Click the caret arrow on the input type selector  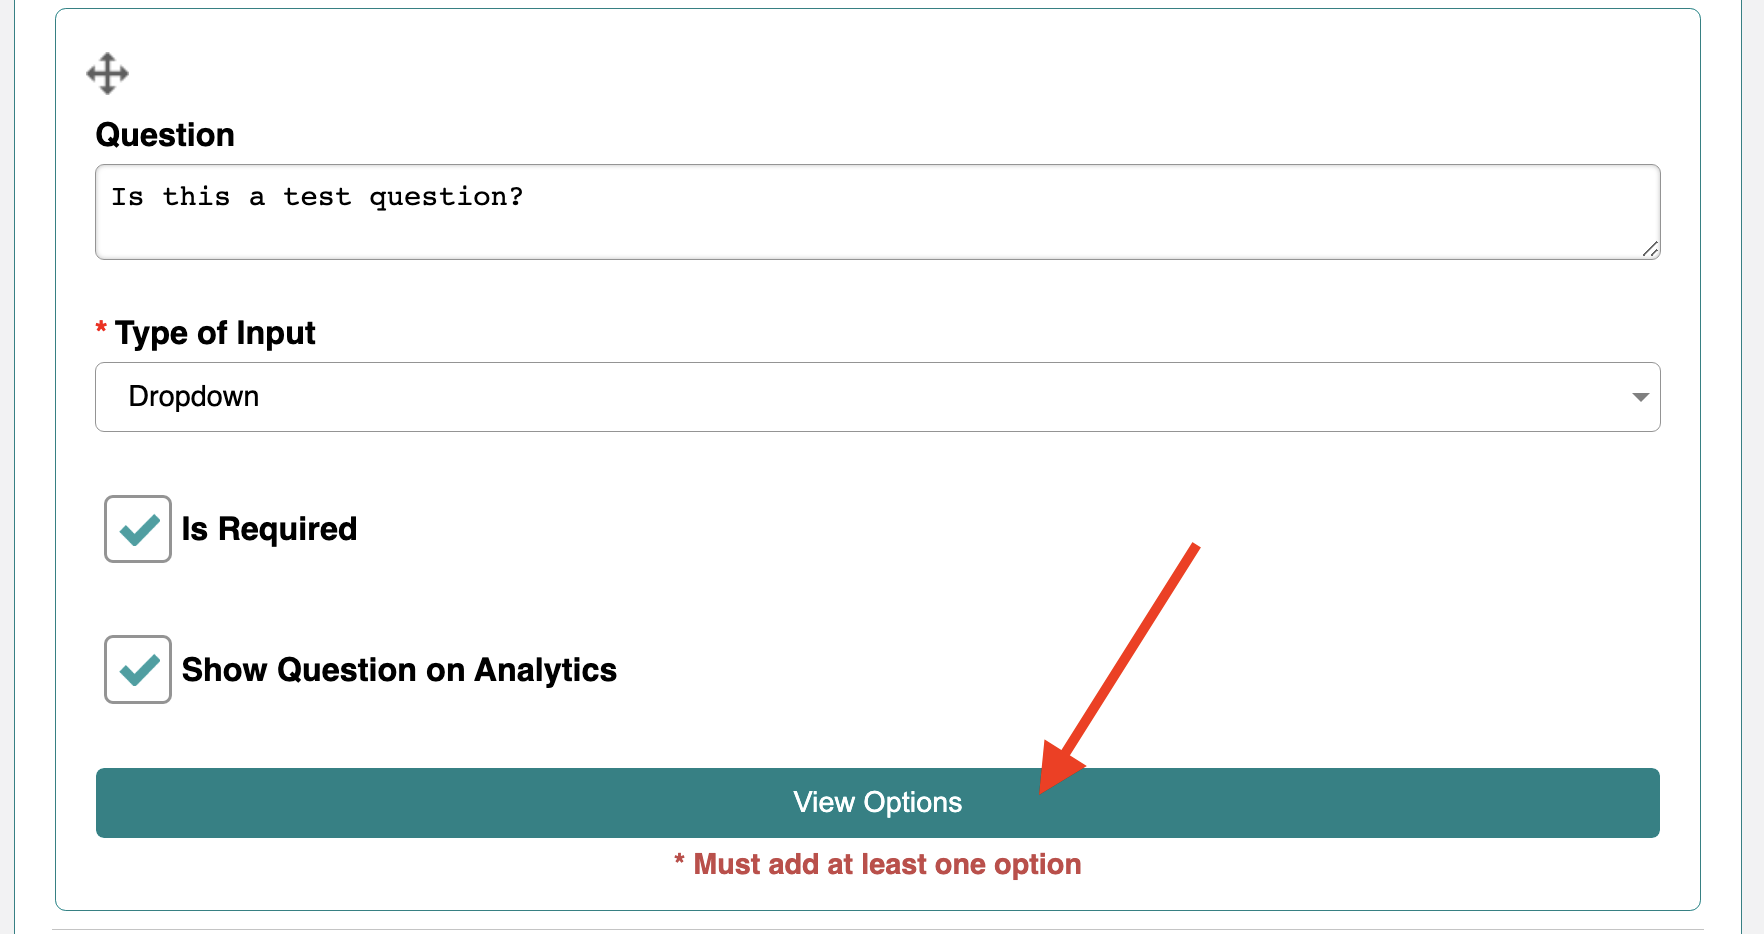(x=1640, y=397)
